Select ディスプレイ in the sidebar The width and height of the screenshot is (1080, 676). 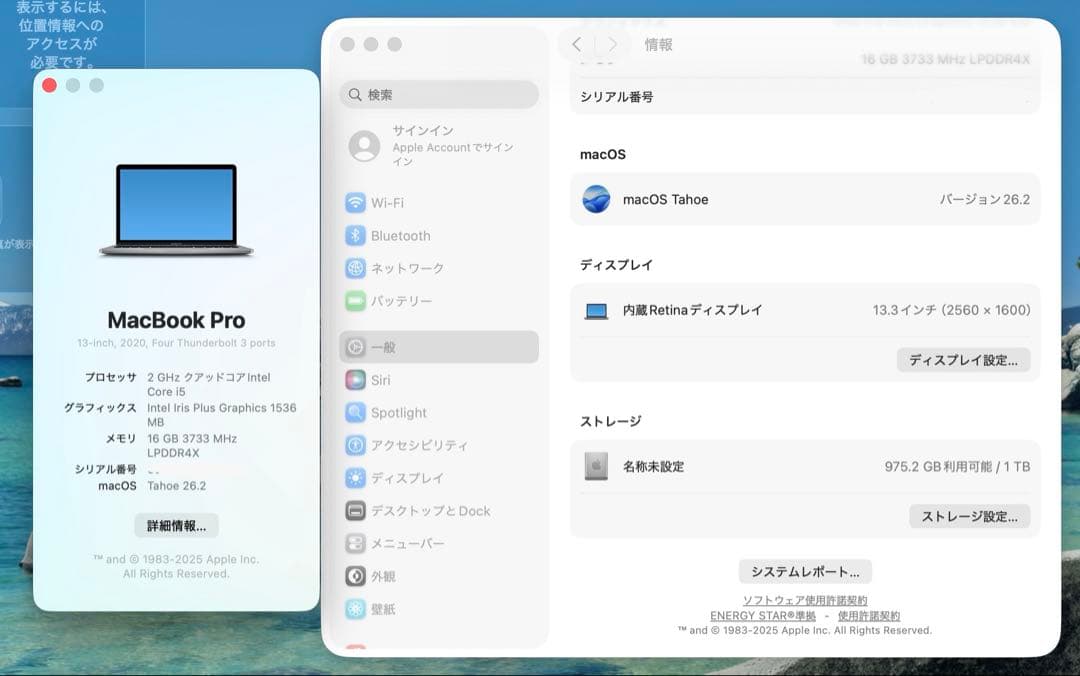(439, 478)
